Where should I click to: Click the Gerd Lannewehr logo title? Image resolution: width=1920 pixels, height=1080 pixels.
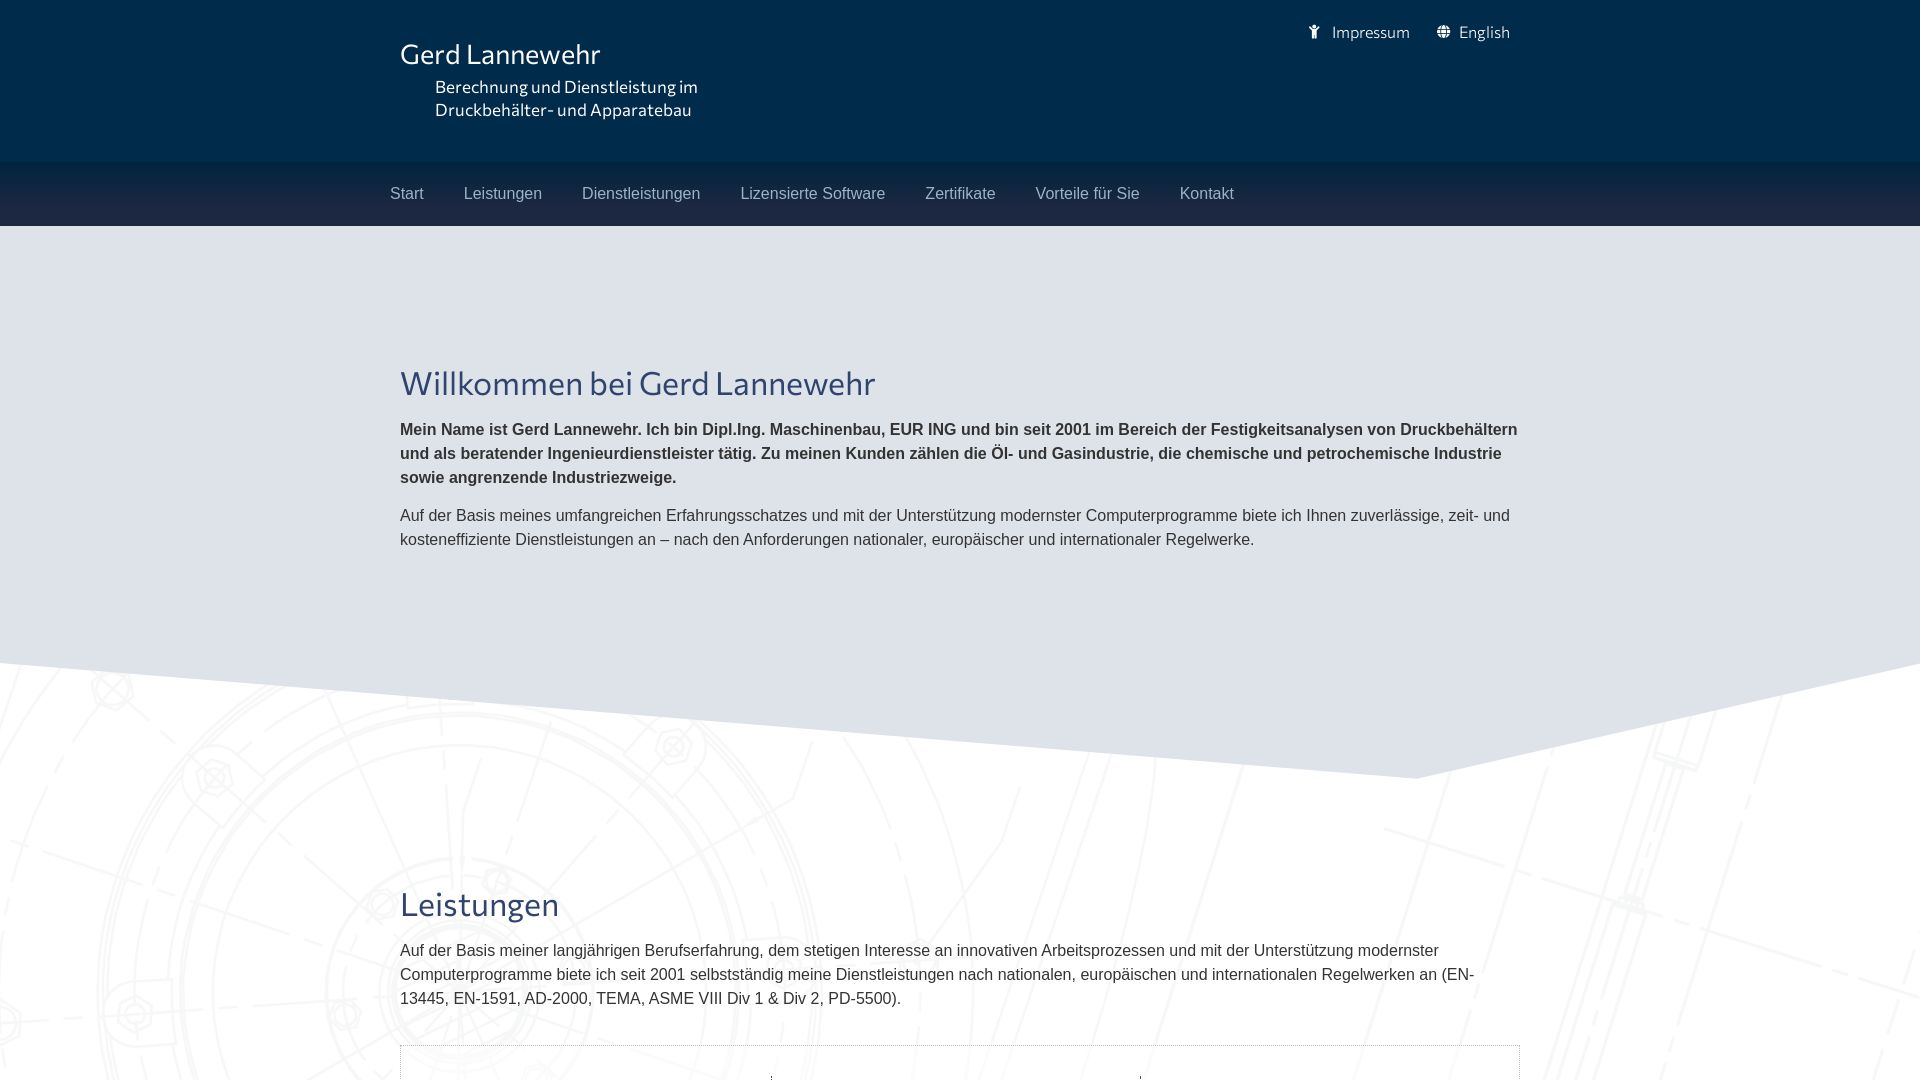click(x=500, y=54)
